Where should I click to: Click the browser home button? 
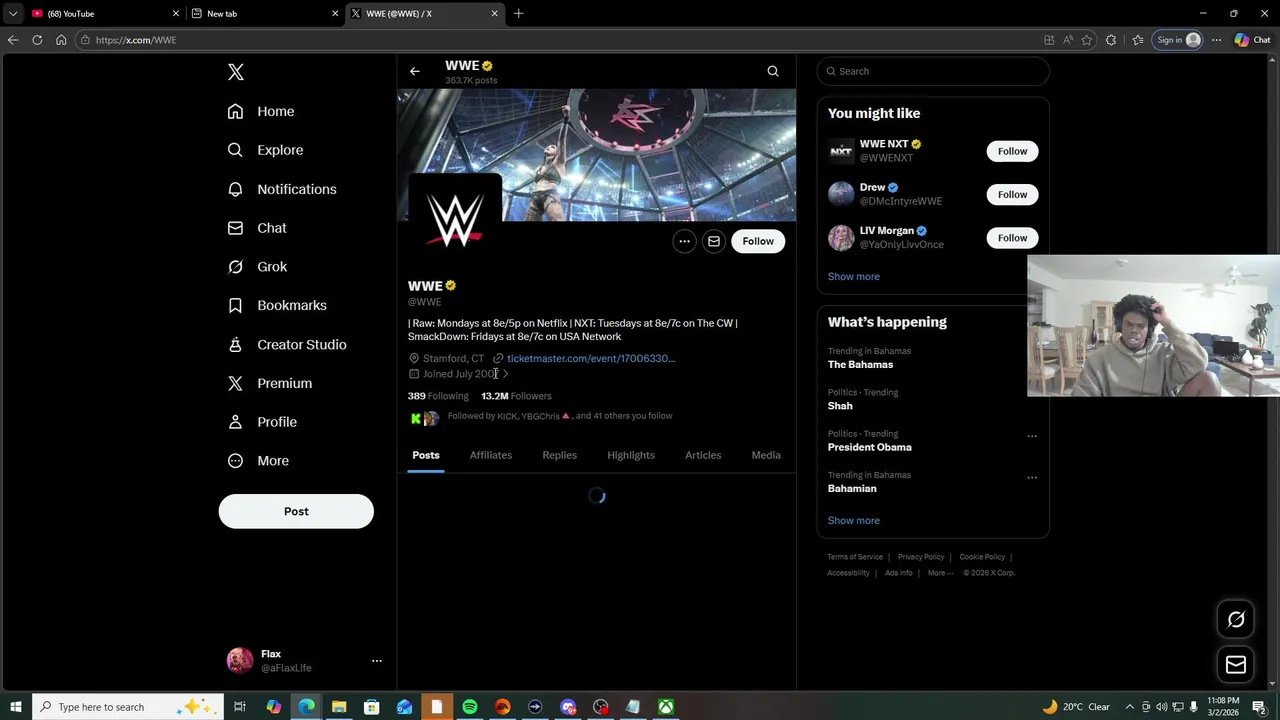61,40
